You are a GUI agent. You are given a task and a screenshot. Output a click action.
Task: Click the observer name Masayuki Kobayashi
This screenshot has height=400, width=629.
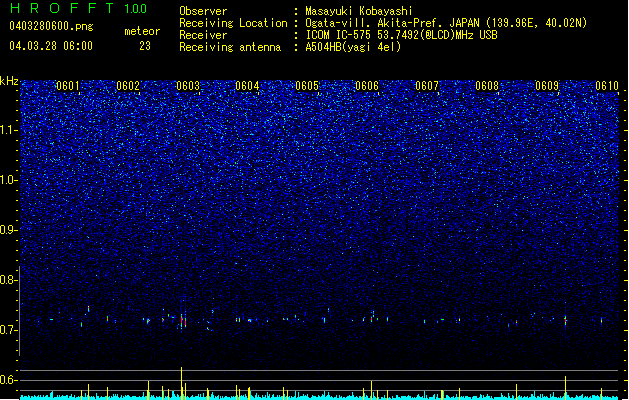(359, 11)
